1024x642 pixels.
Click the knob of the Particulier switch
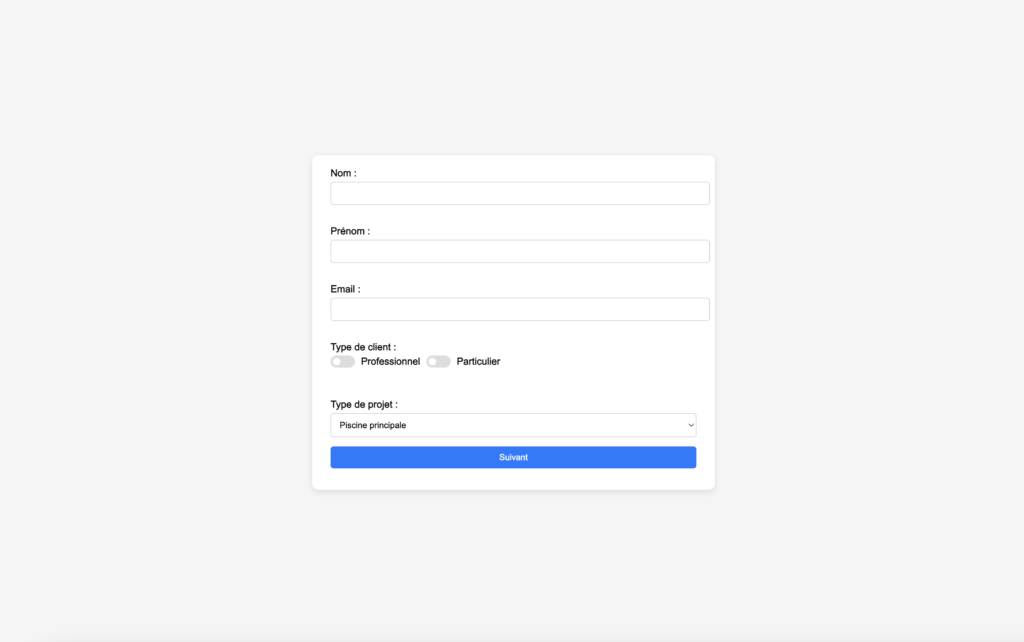point(432,362)
